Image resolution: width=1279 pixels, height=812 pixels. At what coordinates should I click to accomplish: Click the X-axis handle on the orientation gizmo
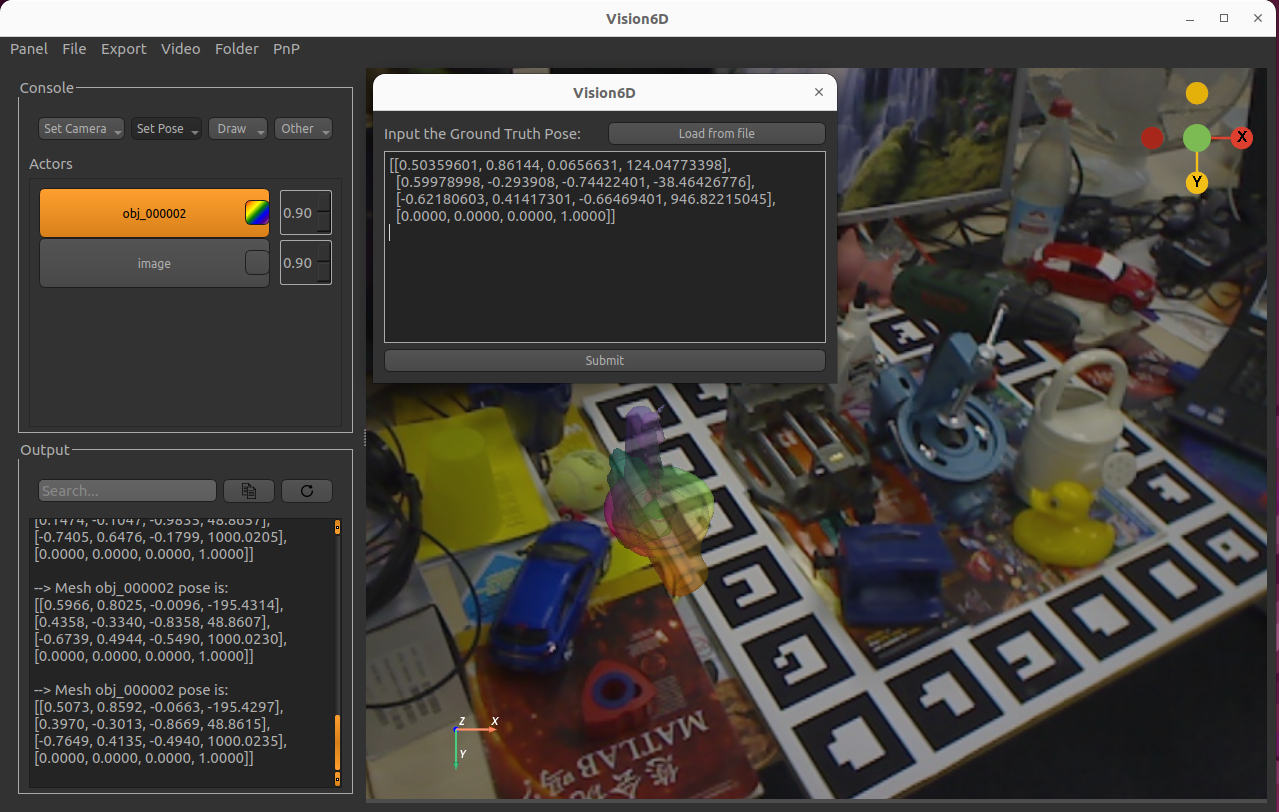[1242, 137]
